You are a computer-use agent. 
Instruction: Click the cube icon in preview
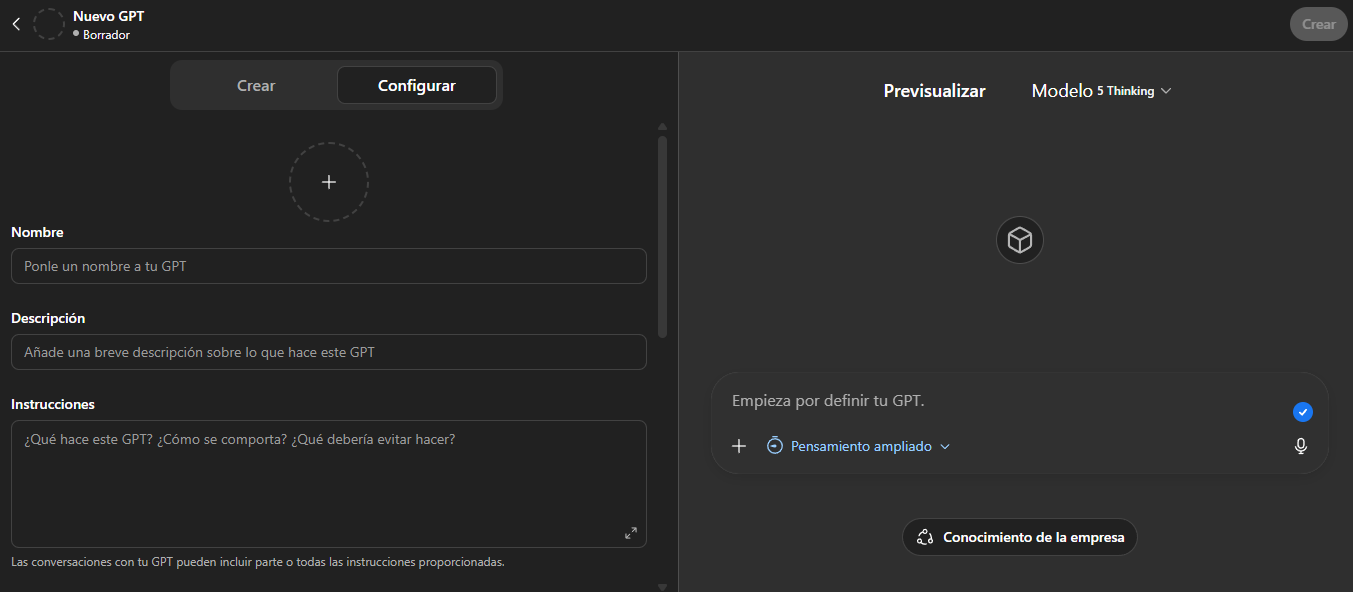point(1019,241)
